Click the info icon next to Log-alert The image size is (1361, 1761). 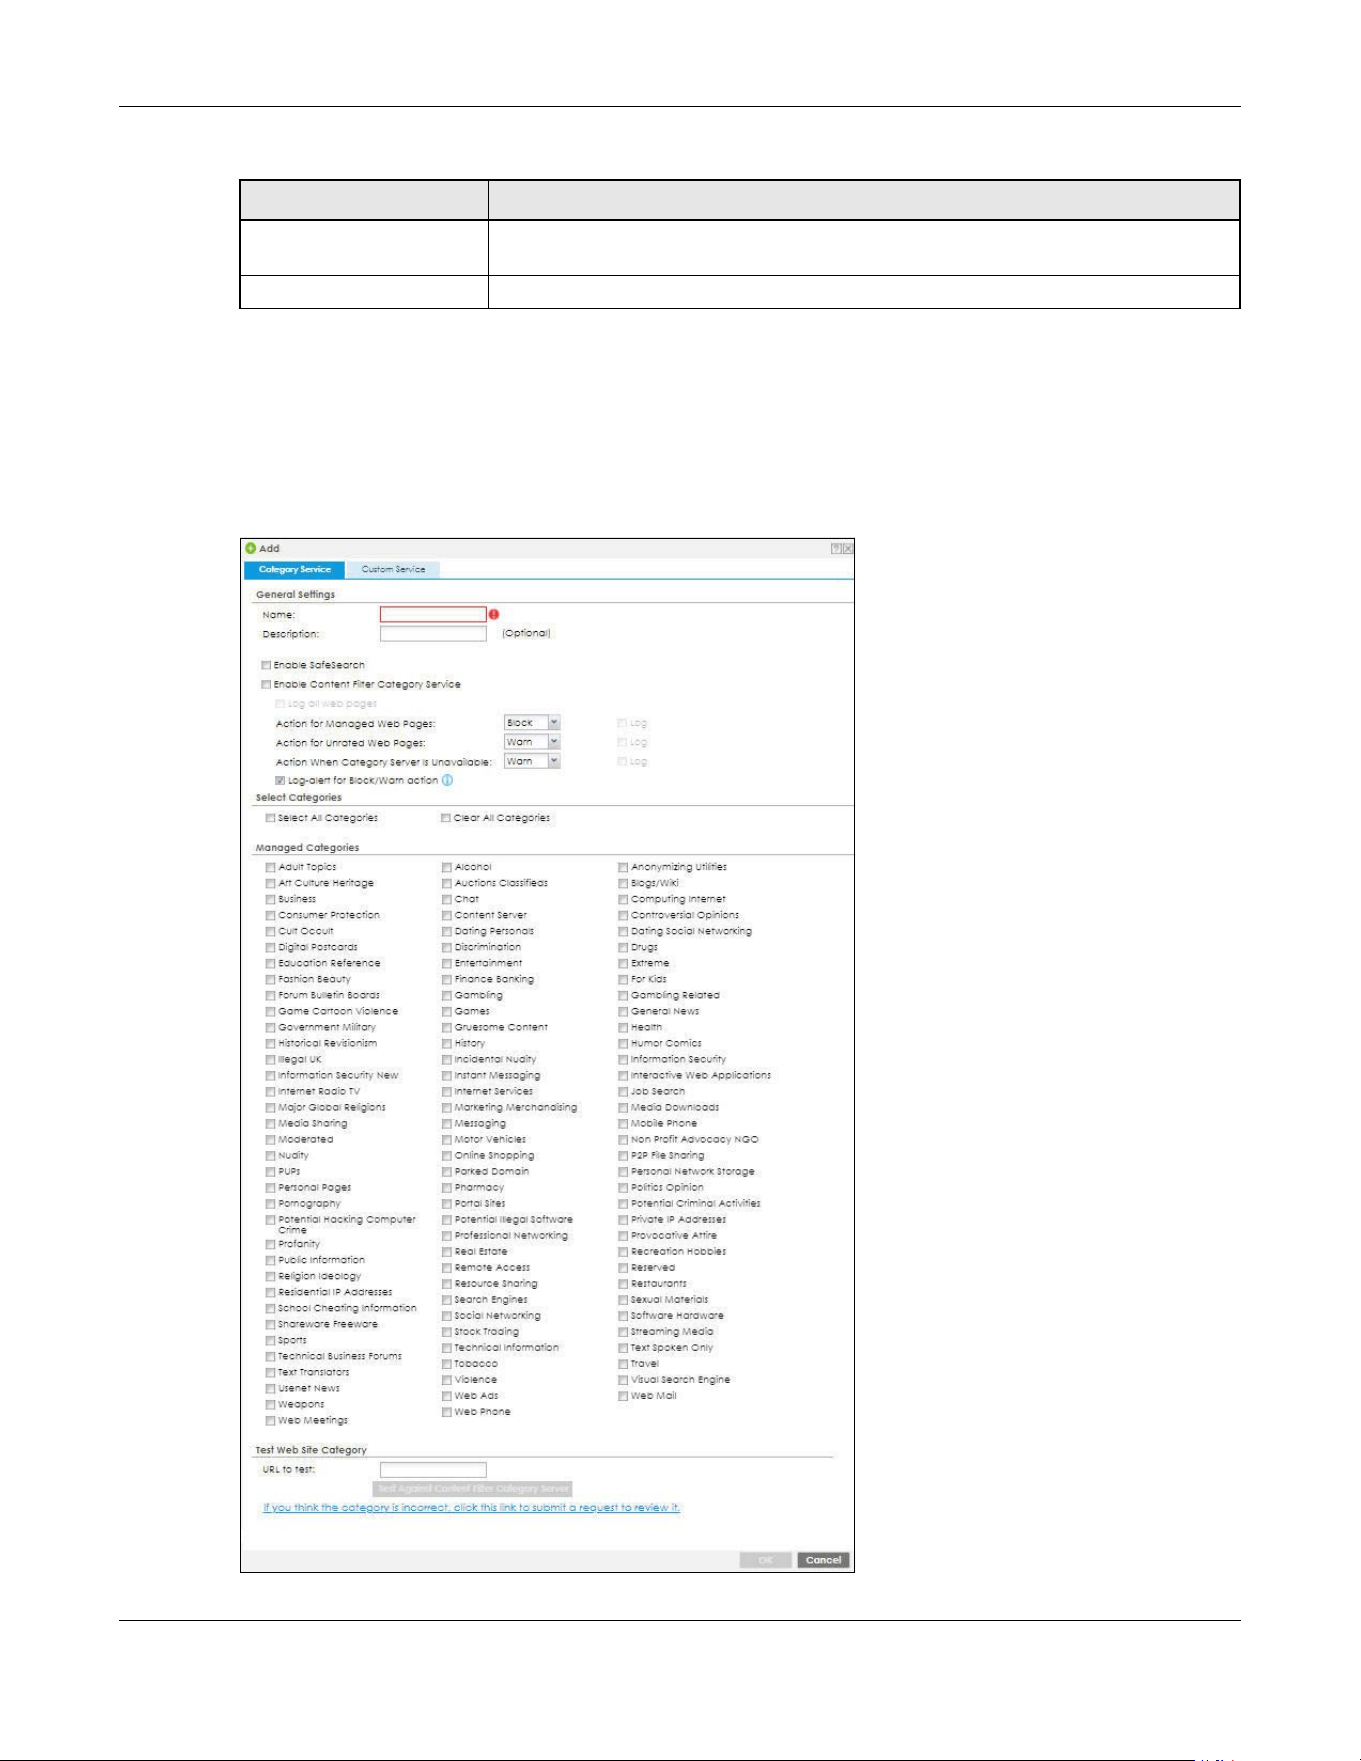pos(447,780)
